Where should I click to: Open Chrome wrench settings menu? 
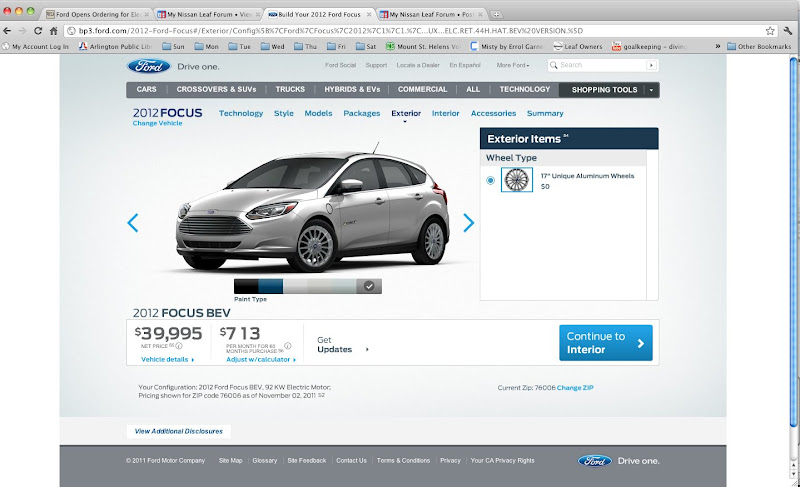tap(788, 31)
